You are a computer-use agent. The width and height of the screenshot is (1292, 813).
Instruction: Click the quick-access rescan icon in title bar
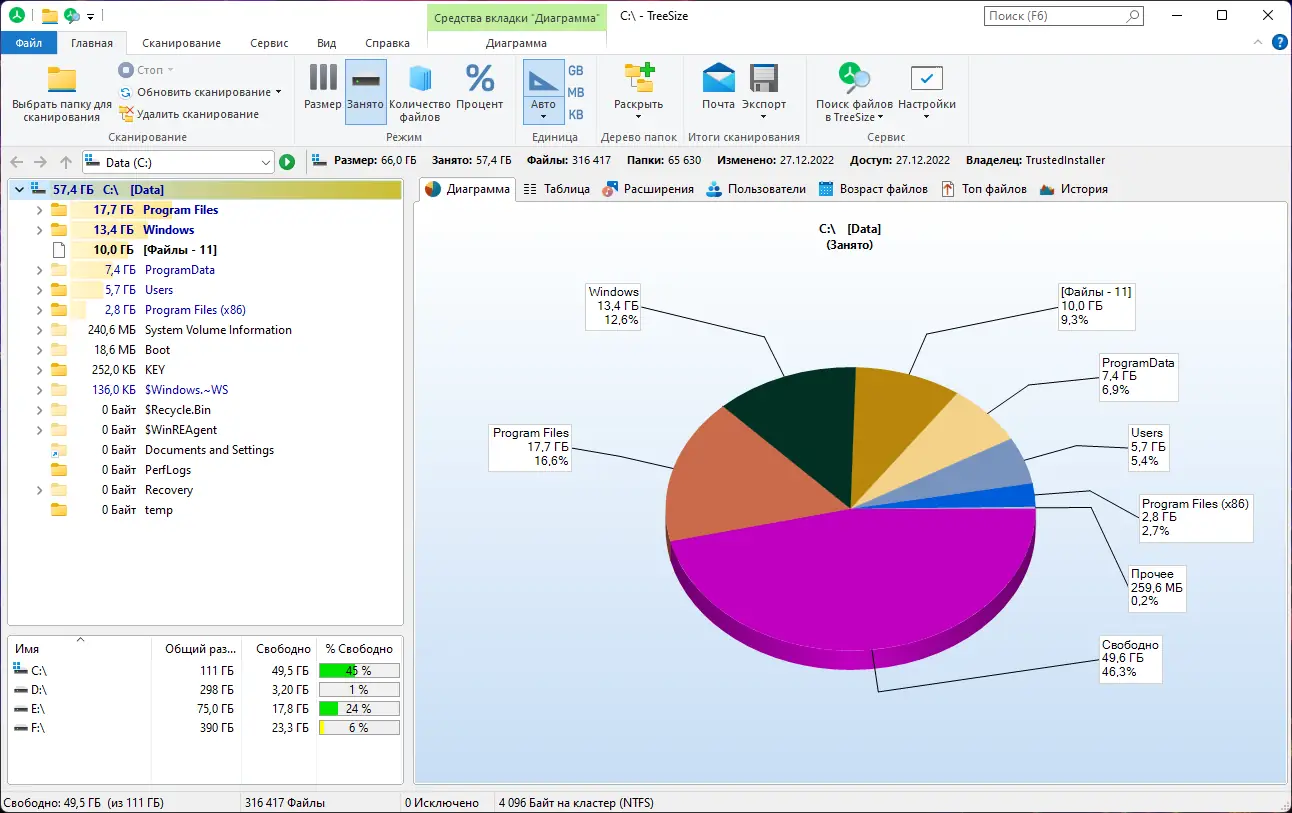point(72,16)
